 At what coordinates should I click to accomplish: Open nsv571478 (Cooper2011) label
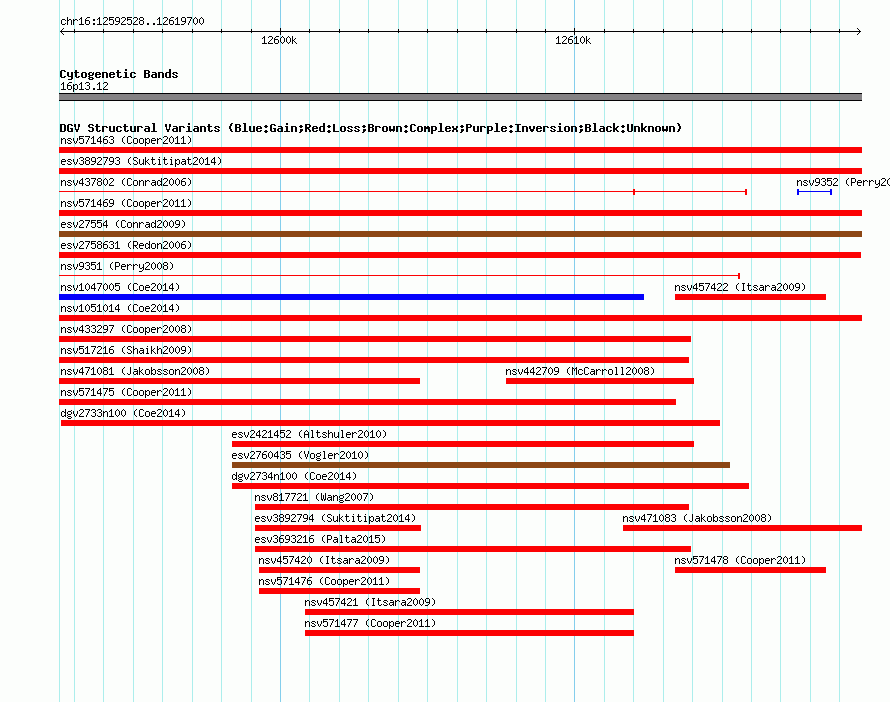(x=740, y=560)
